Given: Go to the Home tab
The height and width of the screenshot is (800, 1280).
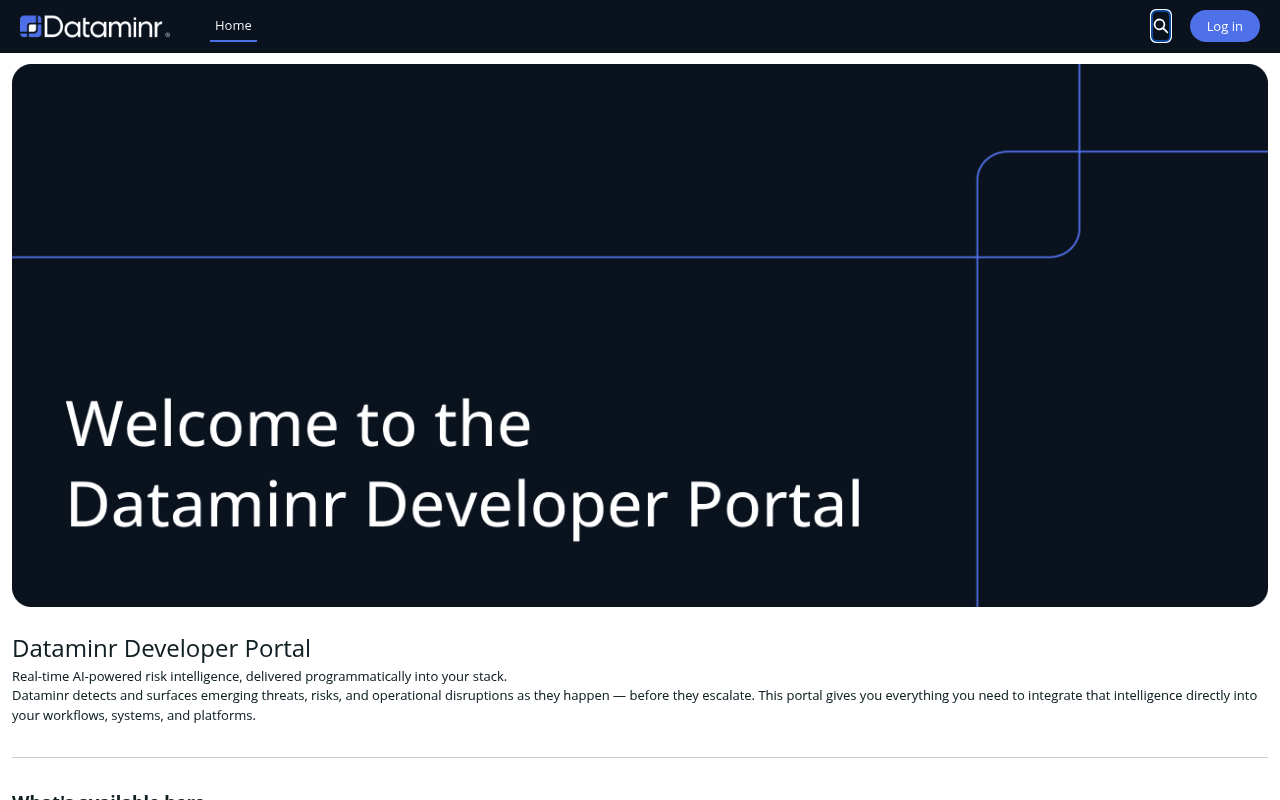Looking at the screenshot, I should click(x=233, y=26).
